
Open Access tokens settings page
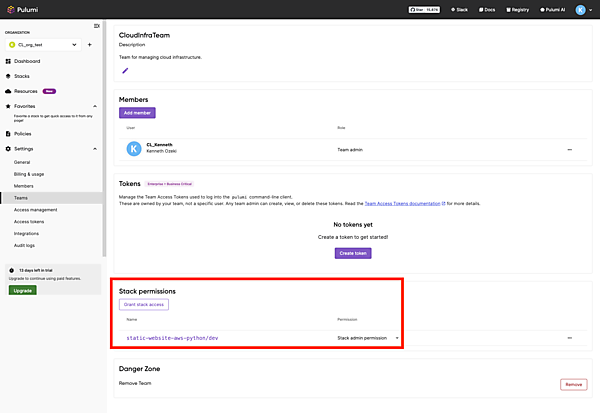27,221
